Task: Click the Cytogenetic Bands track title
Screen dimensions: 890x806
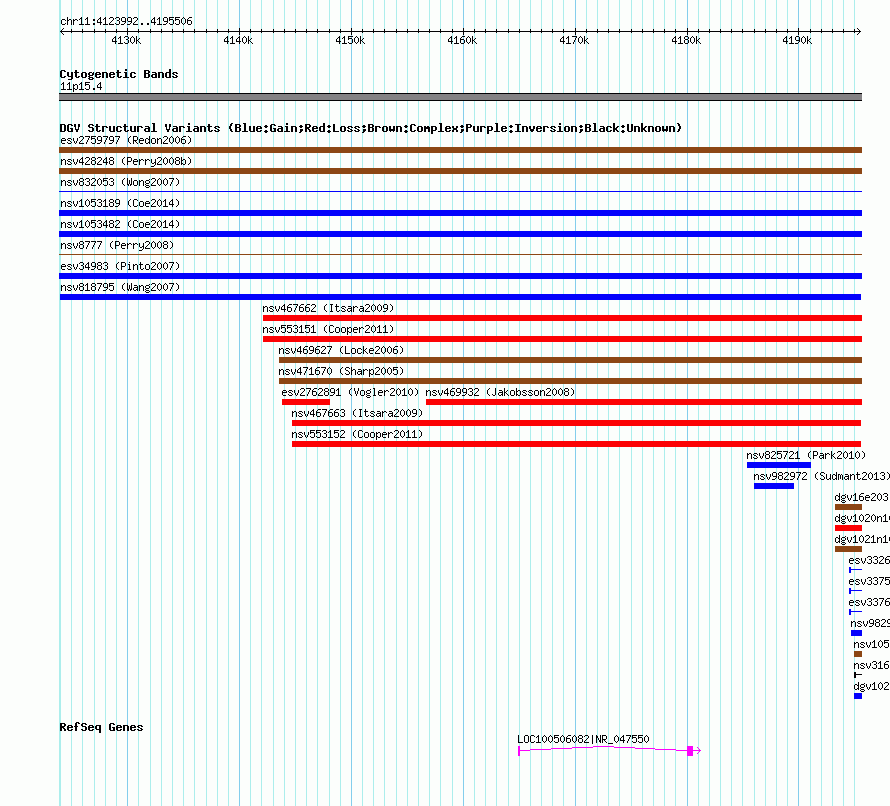Action: pos(119,74)
